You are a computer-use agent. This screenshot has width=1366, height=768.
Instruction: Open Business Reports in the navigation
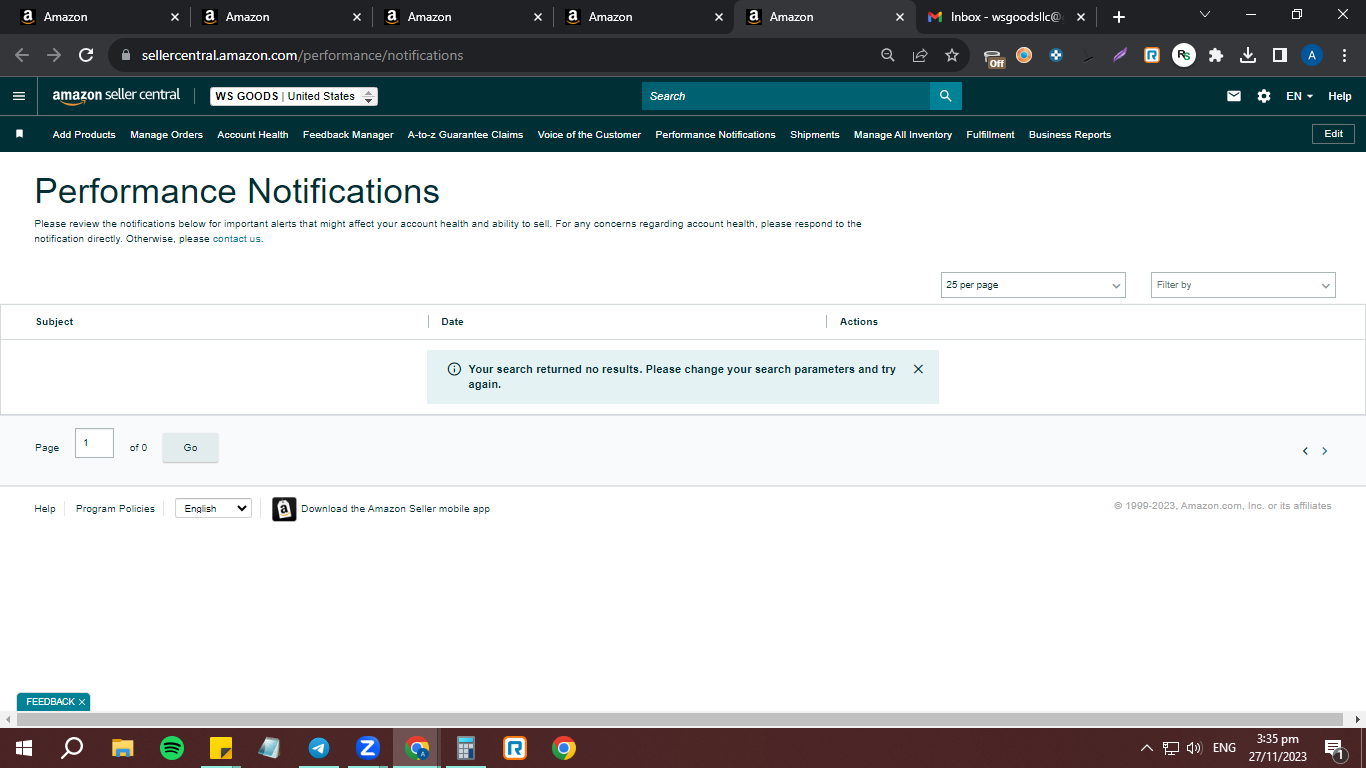click(1070, 134)
